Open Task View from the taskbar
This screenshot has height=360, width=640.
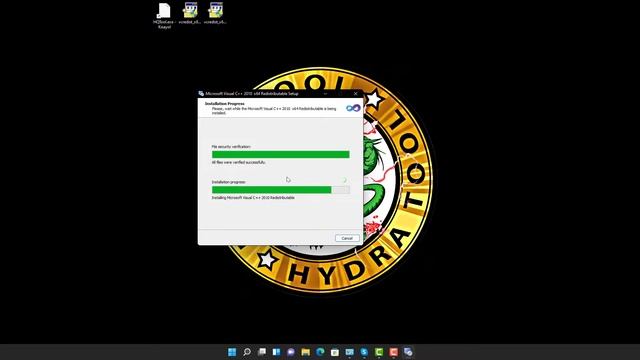click(262, 352)
